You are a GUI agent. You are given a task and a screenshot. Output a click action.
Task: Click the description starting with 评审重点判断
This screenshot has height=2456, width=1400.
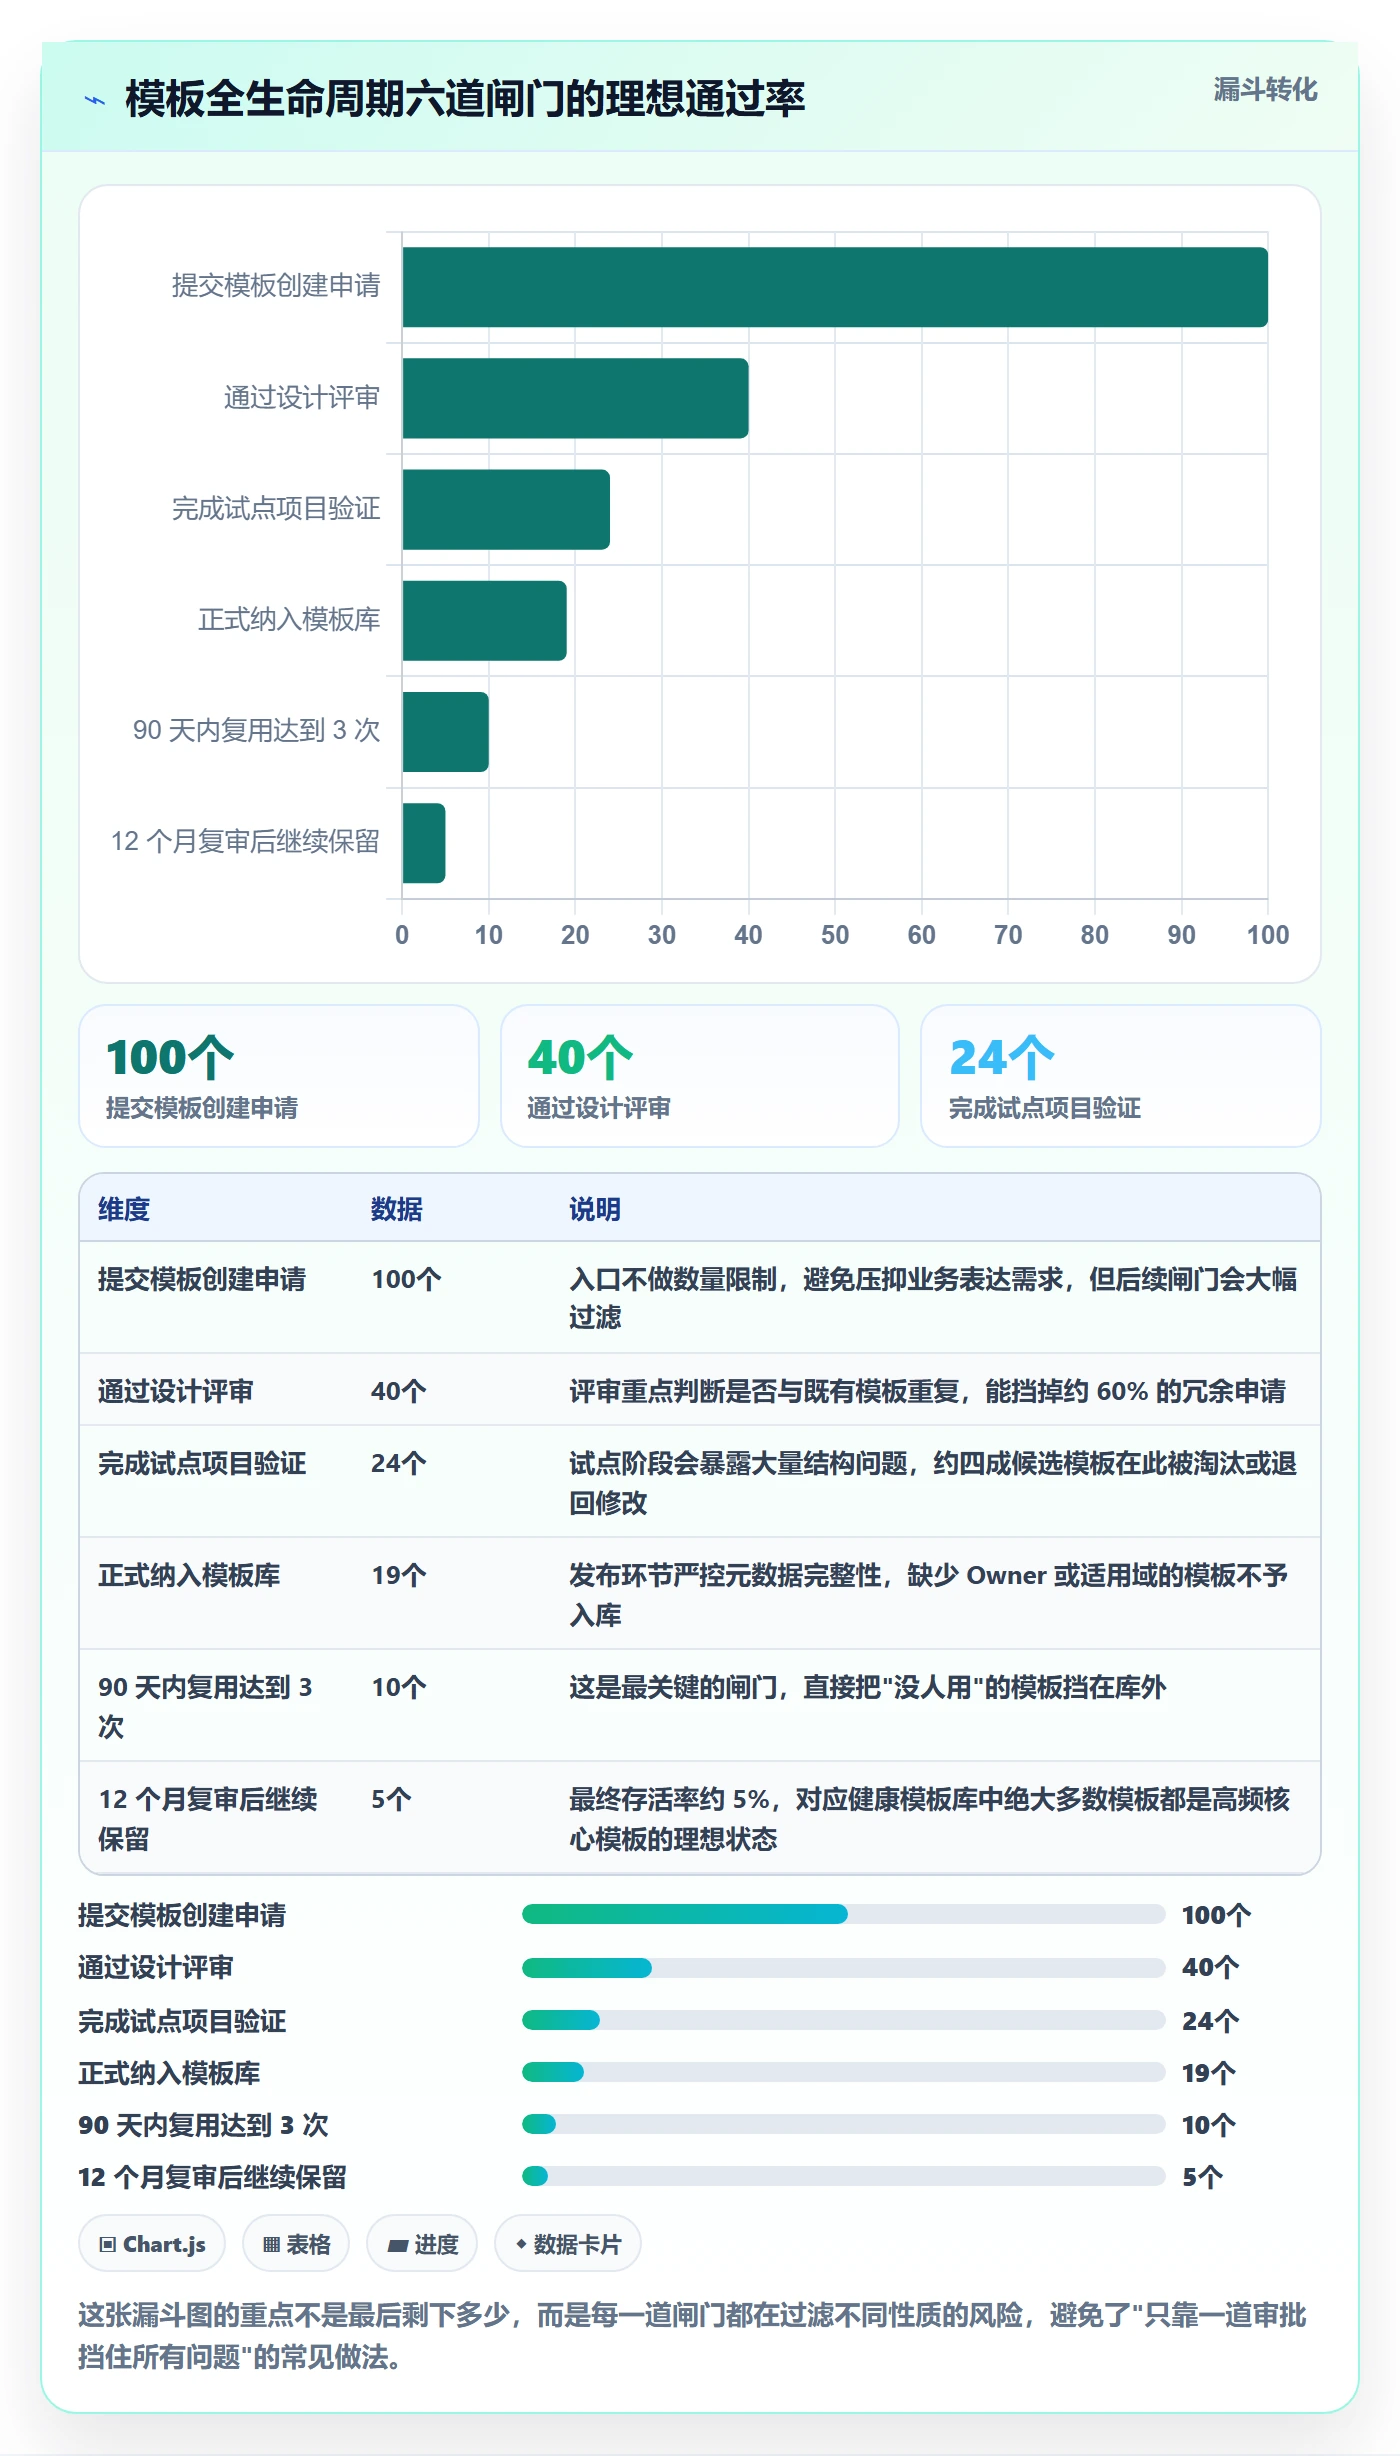927,1391
